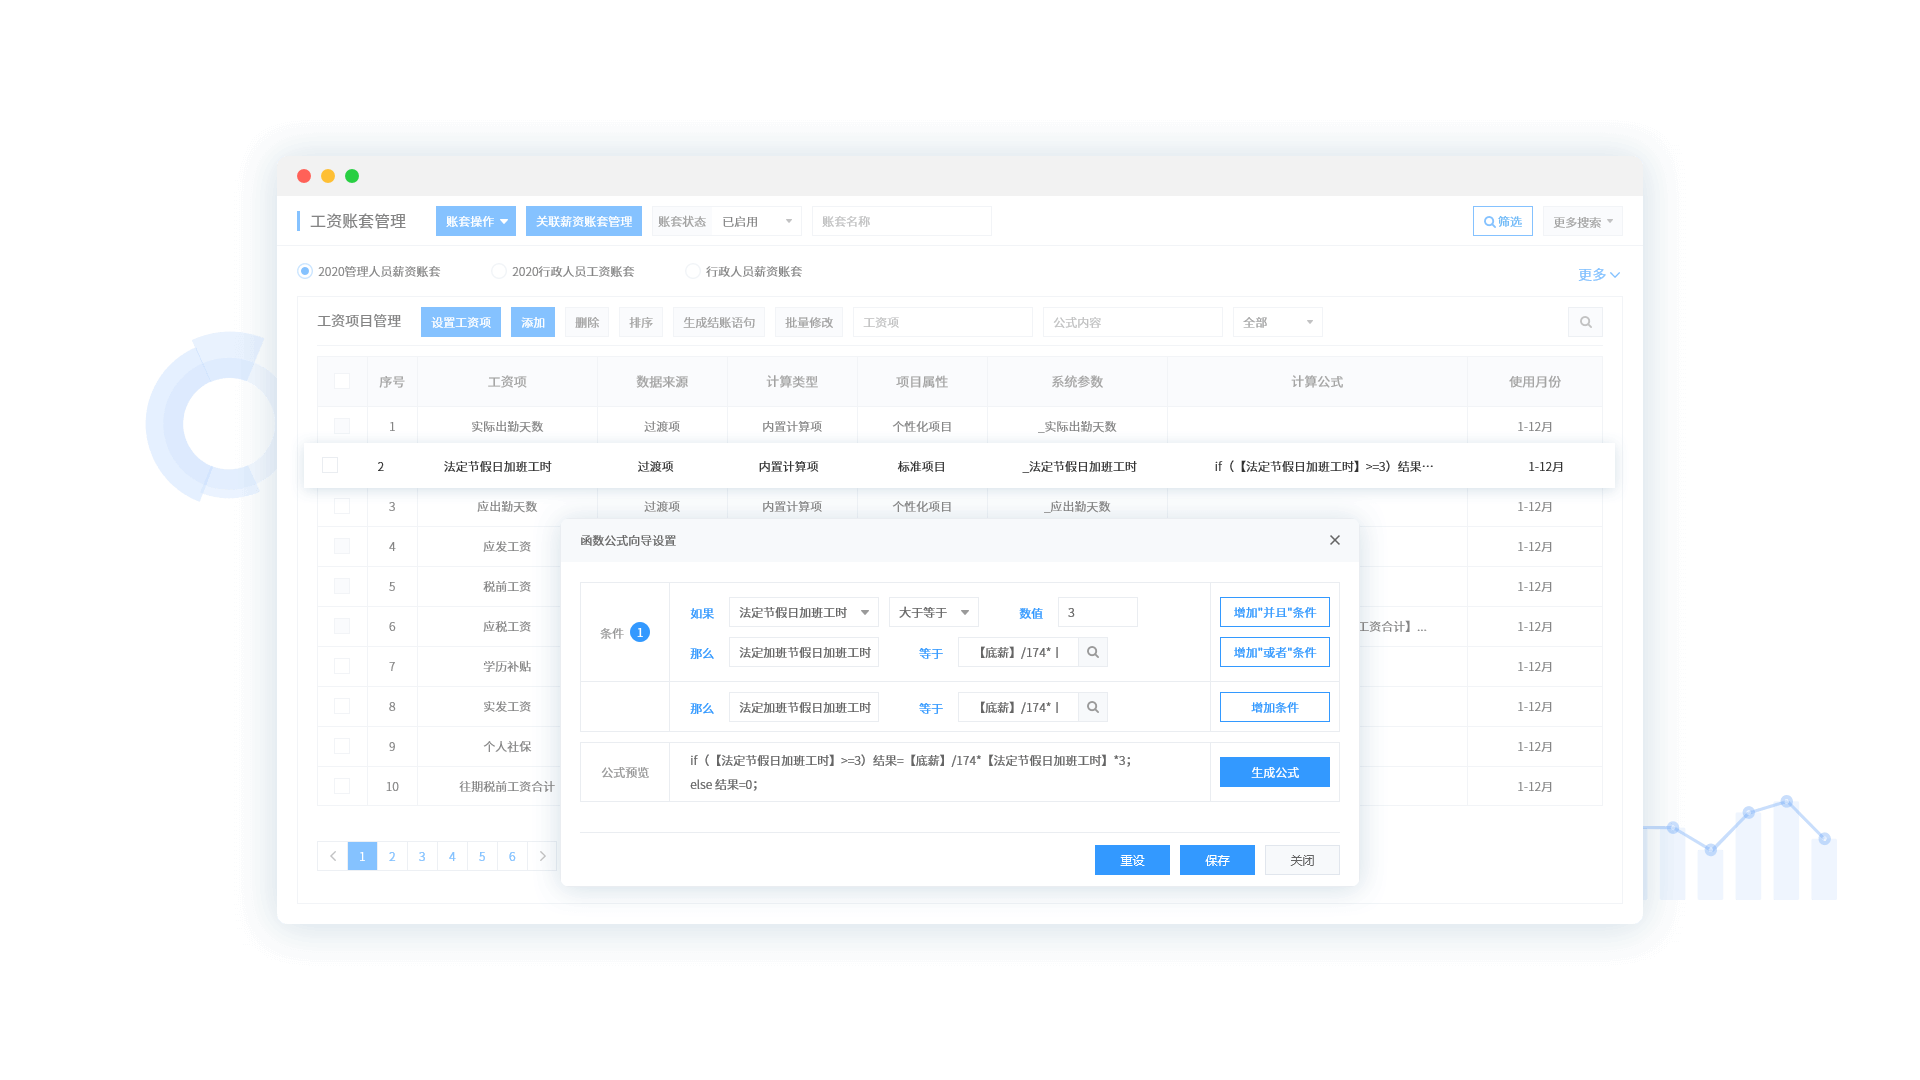This screenshot has height=1080, width=1920.
Task: Go to next page using right arrow
Action: (542, 856)
